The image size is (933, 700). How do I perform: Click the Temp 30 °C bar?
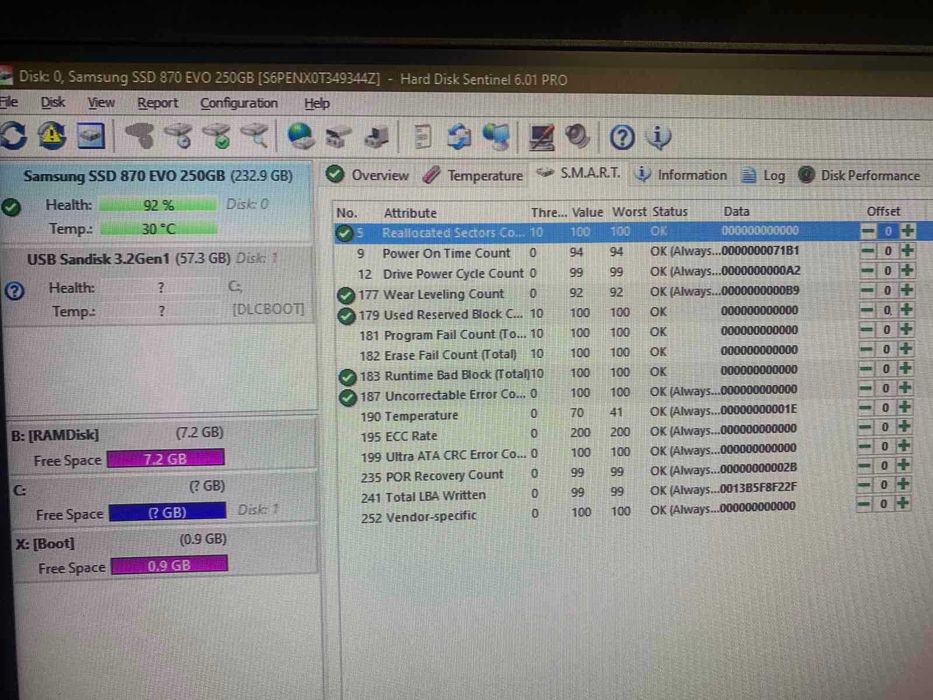click(x=158, y=229)
